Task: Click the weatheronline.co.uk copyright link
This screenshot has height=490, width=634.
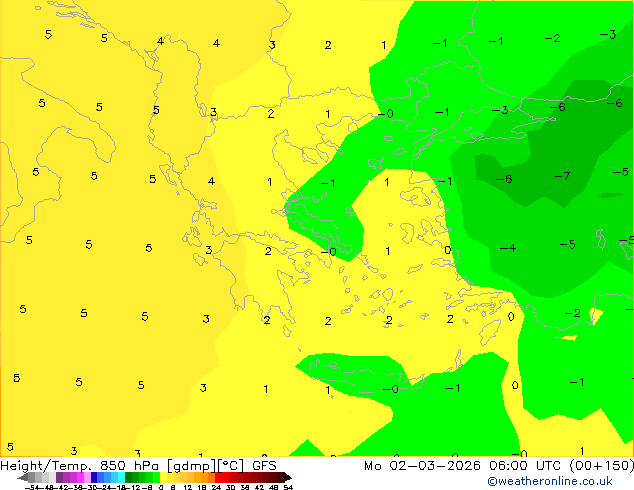Action: point(550,481)
